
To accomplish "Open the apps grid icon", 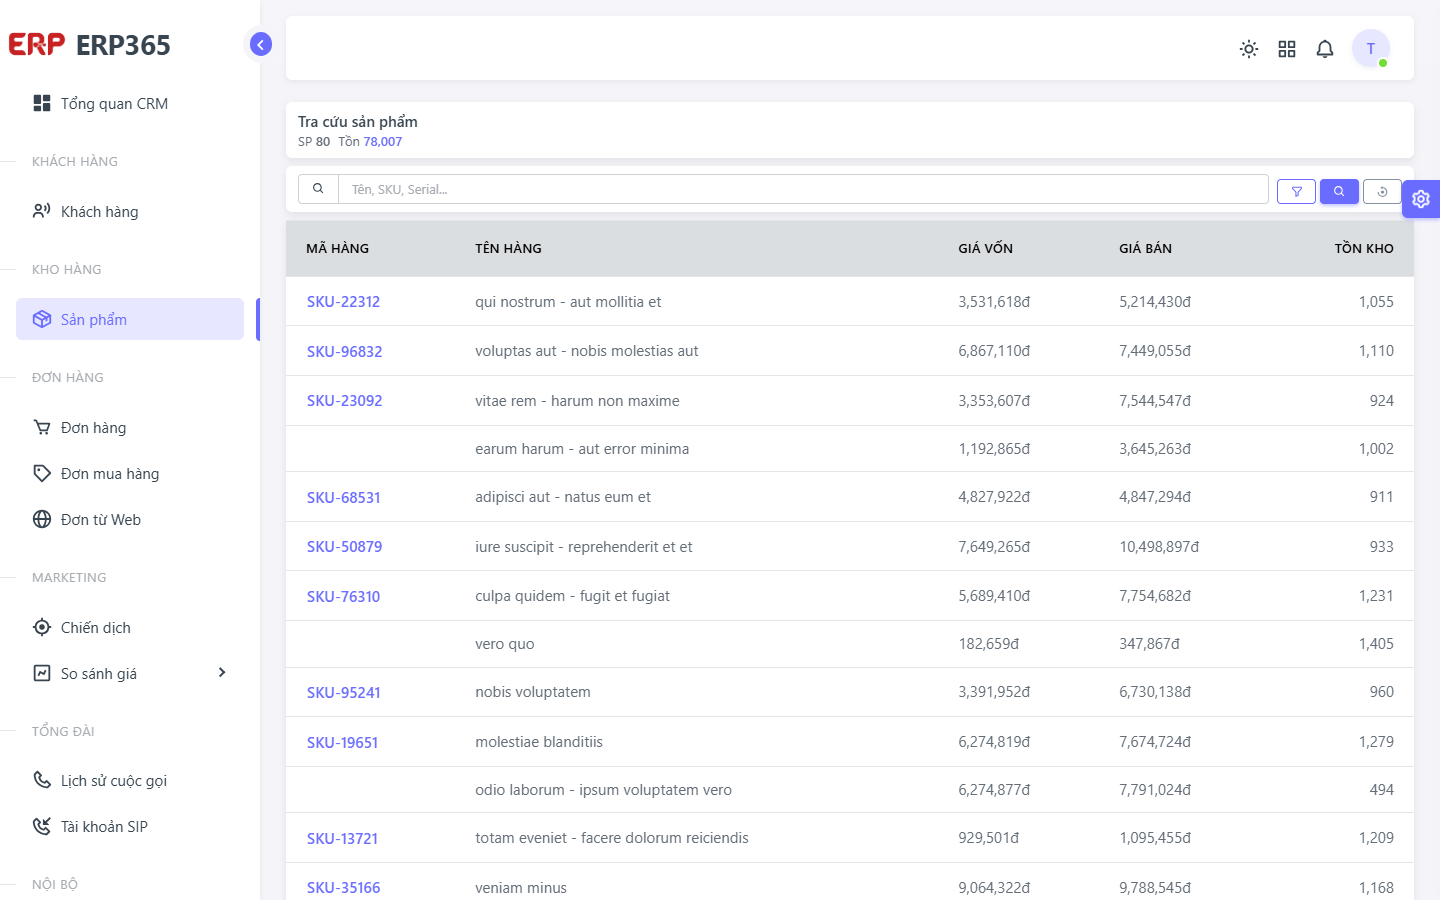I will click(1287, 49).
